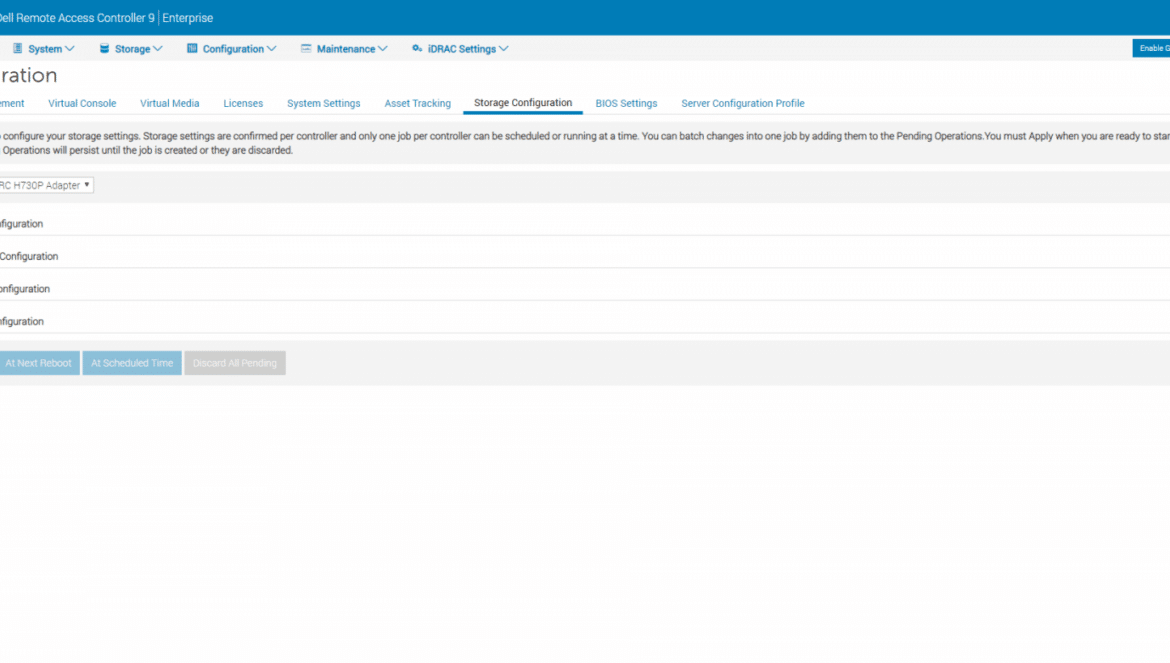Click the Discard All Pending button

pos(235,363)
